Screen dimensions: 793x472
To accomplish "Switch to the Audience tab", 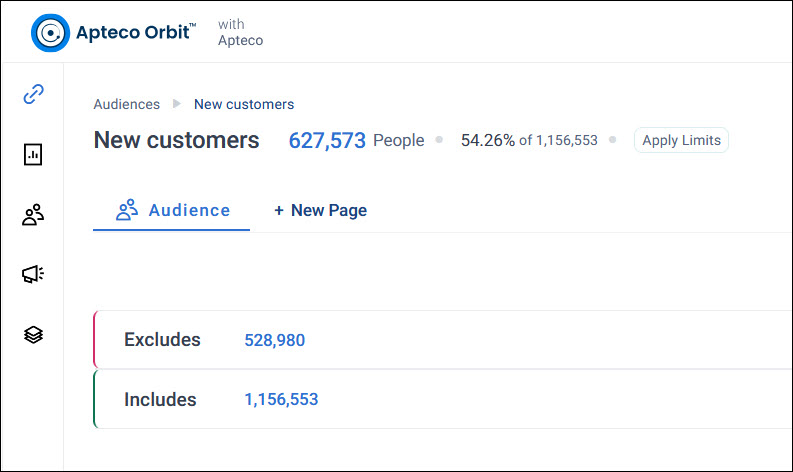I will (171, 210).
